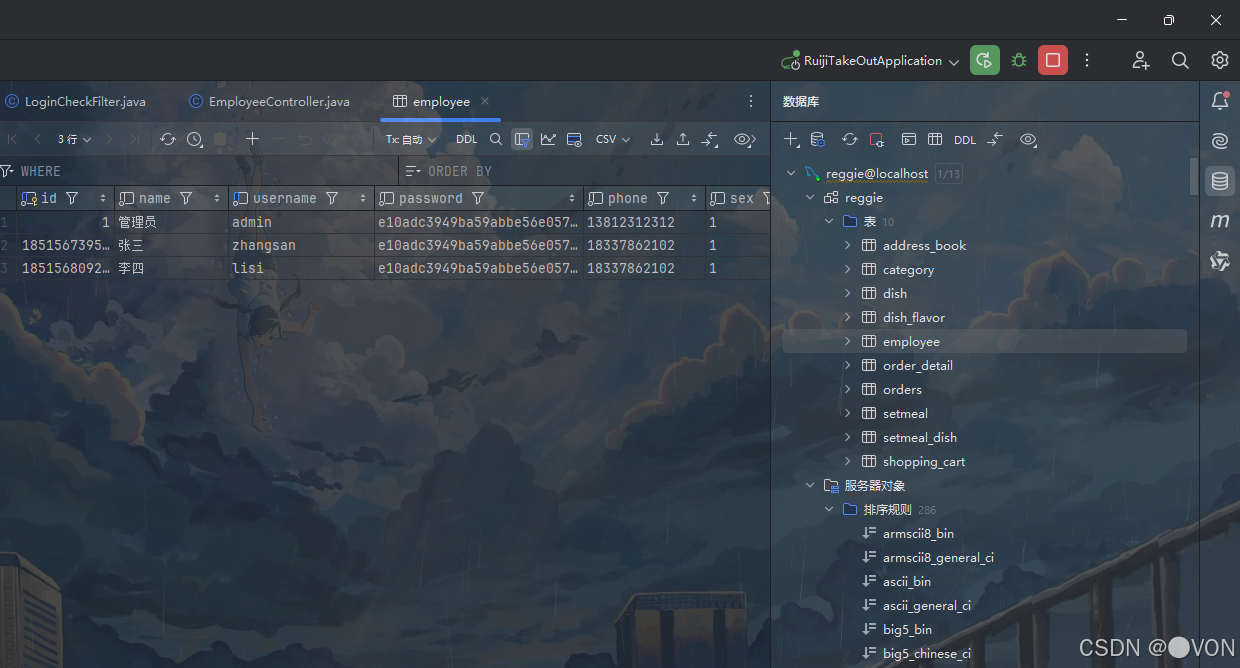Switch to EmployeeController.java tab
This screenshot has width=1240, height=668.
(x=269, y=102)
